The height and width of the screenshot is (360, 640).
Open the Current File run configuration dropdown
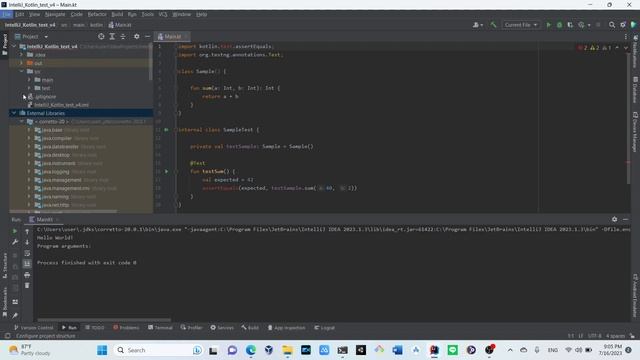[521, 25]
